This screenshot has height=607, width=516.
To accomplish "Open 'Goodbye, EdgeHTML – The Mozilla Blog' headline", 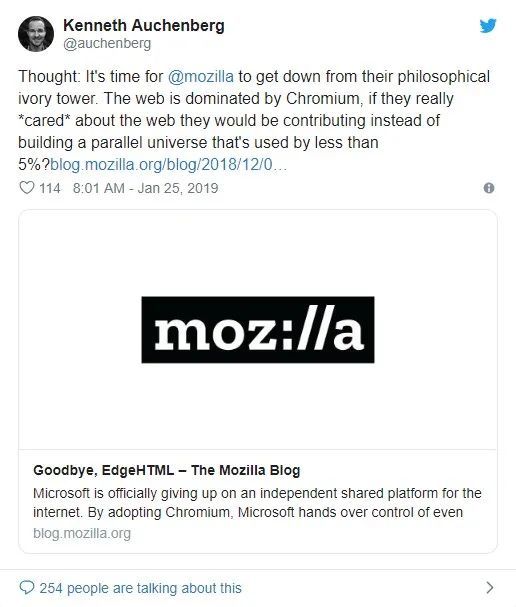I will pos(166,470).
